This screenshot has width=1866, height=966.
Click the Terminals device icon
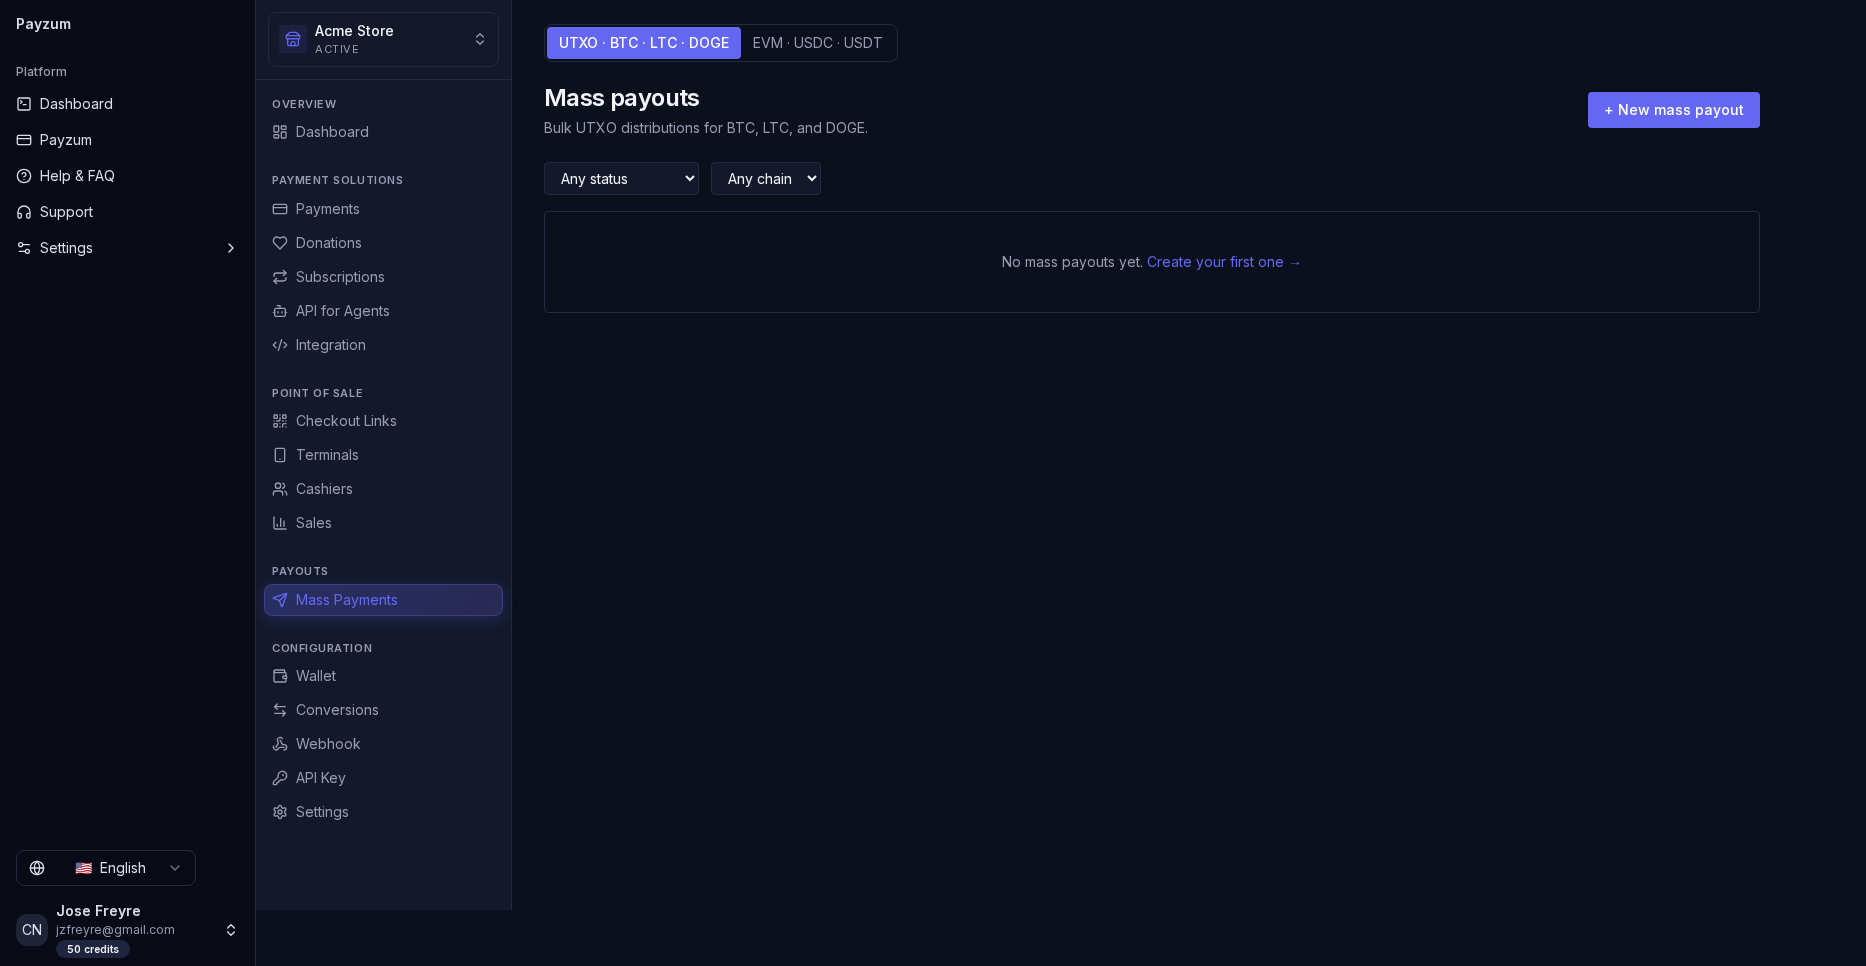pyautogui.click(x=280, y=455)
